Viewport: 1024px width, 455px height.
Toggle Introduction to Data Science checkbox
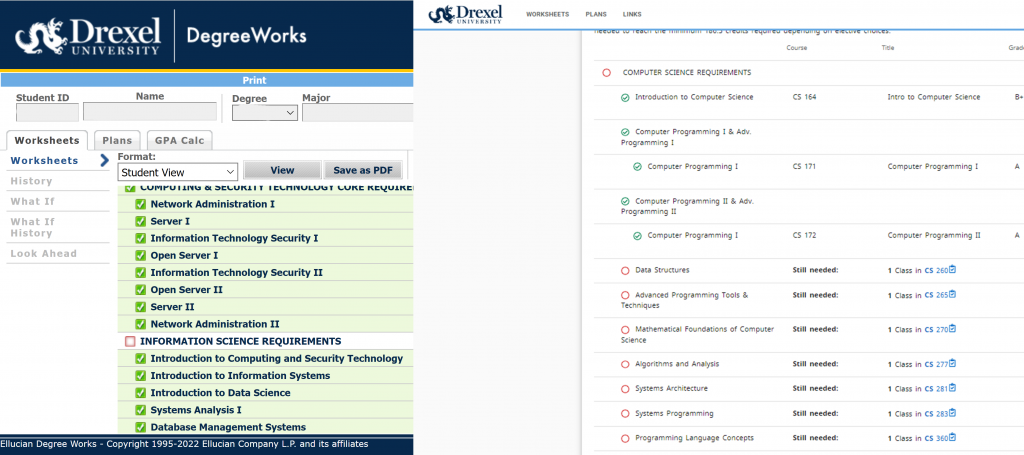(140, 392)
